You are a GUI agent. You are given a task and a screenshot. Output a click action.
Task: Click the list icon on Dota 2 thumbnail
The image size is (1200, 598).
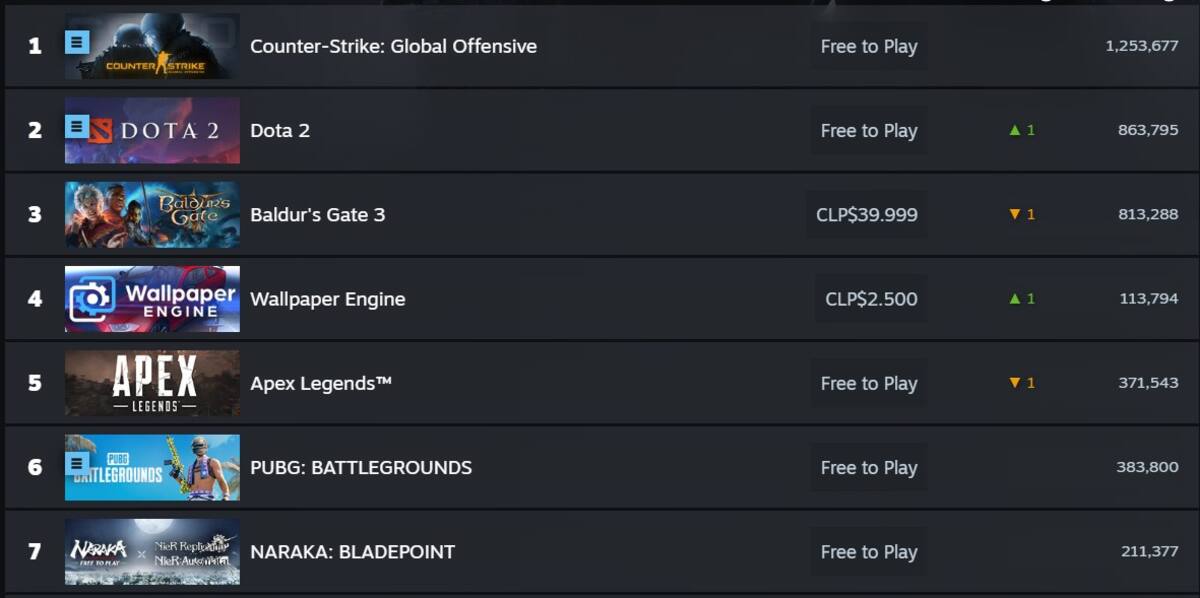pos(78,126)
